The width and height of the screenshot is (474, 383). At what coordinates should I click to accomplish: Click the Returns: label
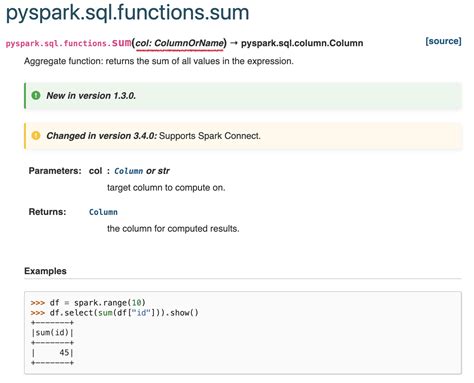47,212
